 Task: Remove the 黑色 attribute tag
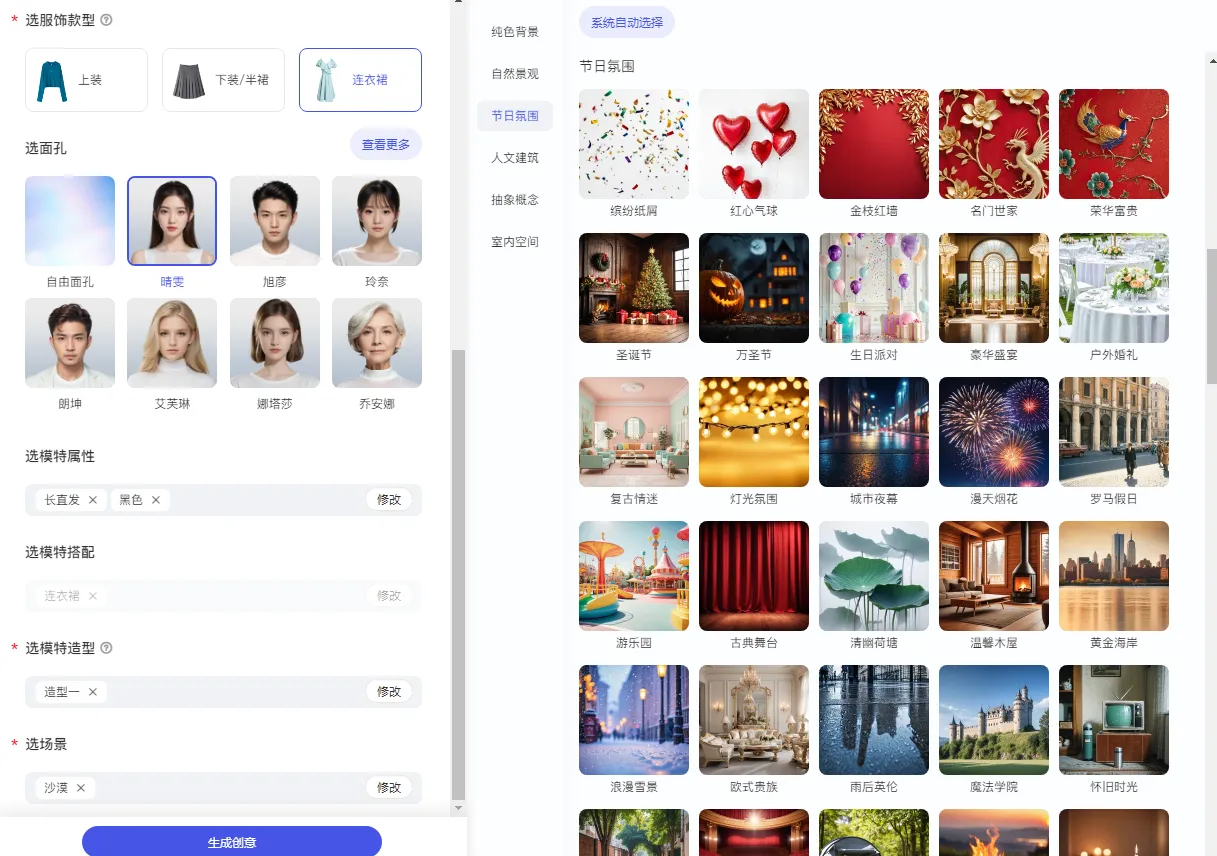[x=156, y=500]
